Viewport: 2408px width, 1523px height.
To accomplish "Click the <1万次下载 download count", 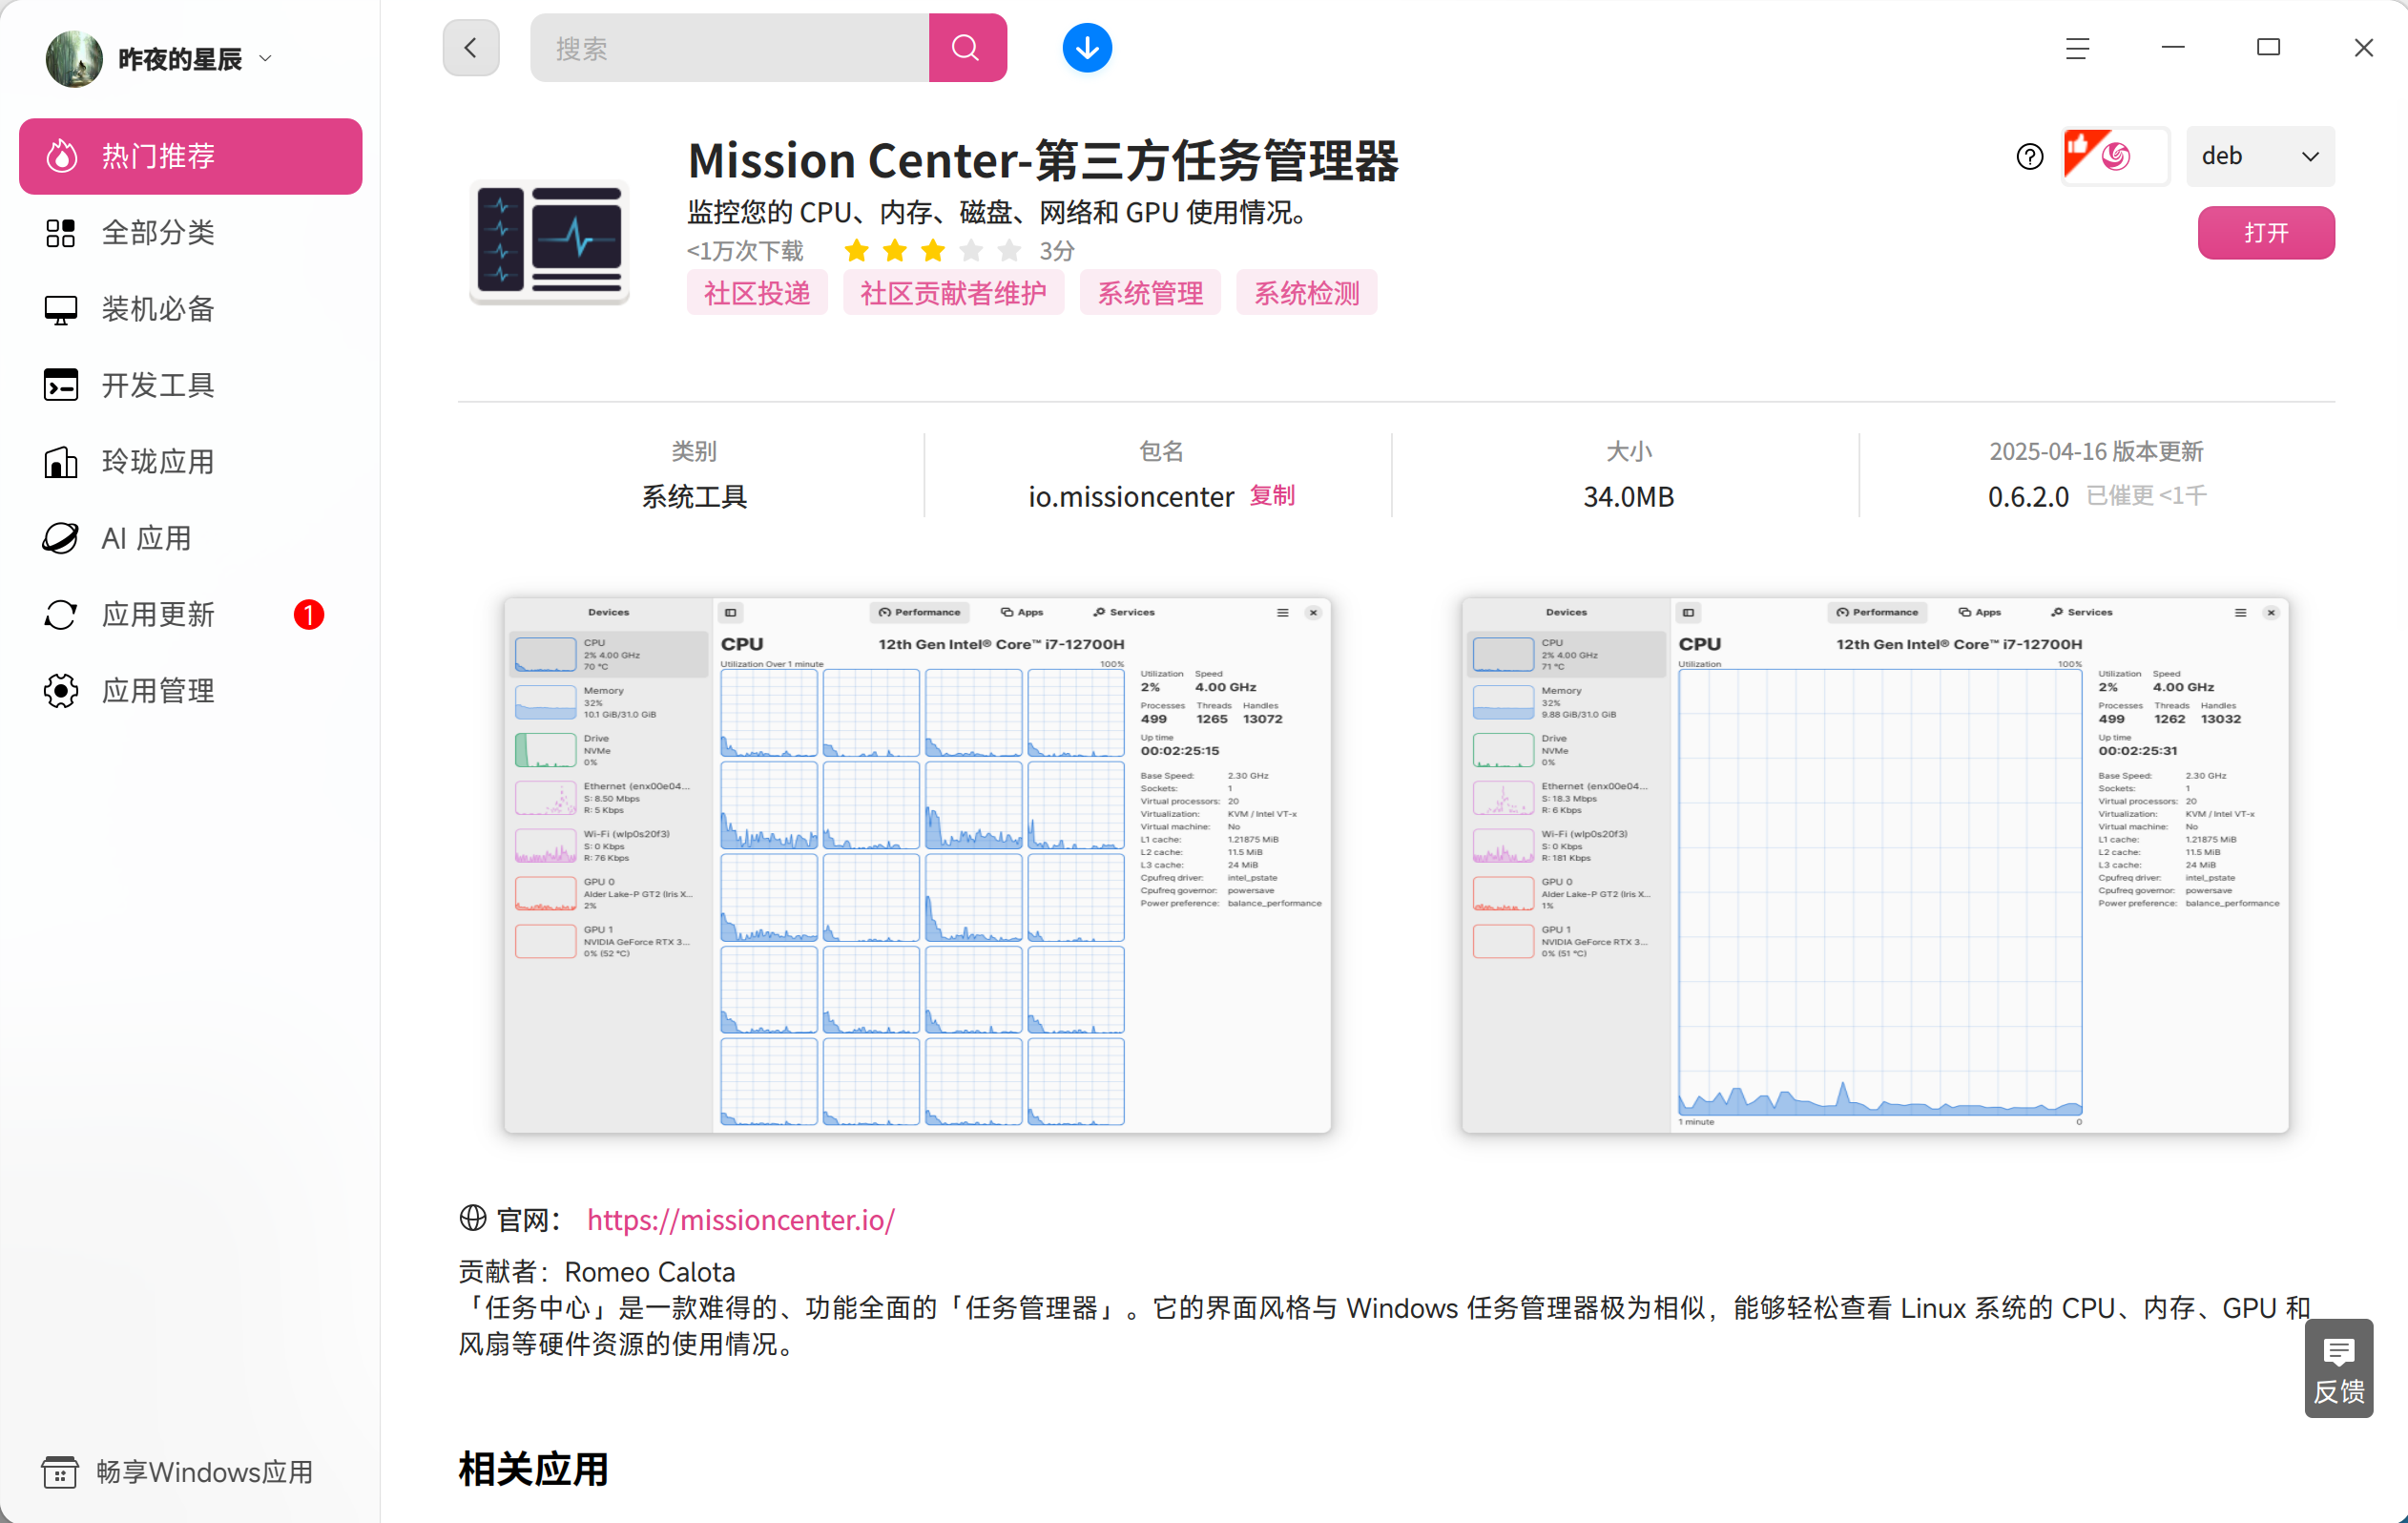I will [745, 250].
